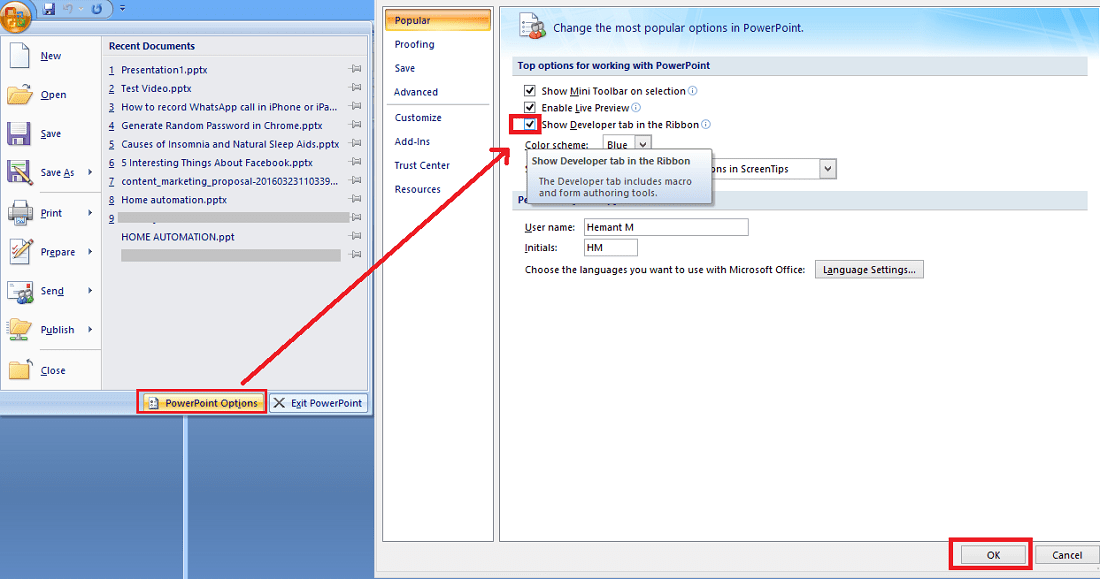Open Customize Quick Access Toolbar dropdown
This screenshot has height=579, width=1100.
coord(122,8)
